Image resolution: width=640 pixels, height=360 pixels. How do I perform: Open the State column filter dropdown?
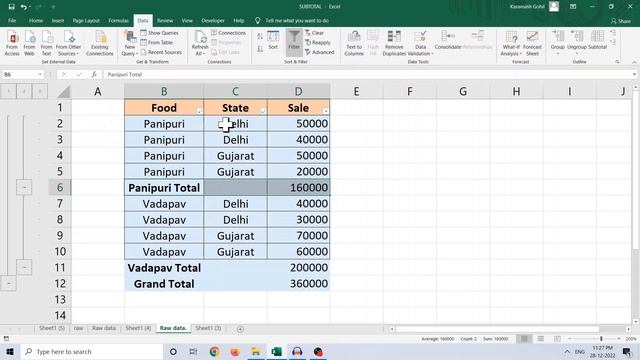[x=263, y=111]
